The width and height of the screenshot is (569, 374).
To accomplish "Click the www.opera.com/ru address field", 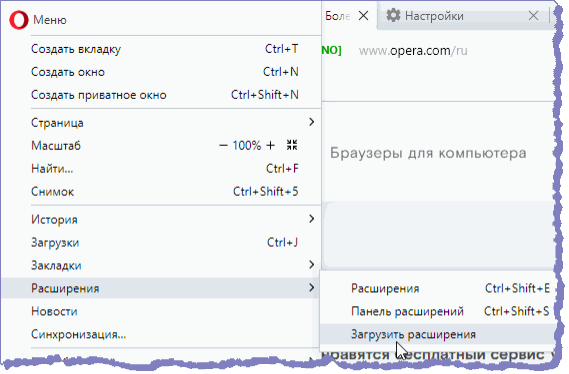I will point(413,51).
